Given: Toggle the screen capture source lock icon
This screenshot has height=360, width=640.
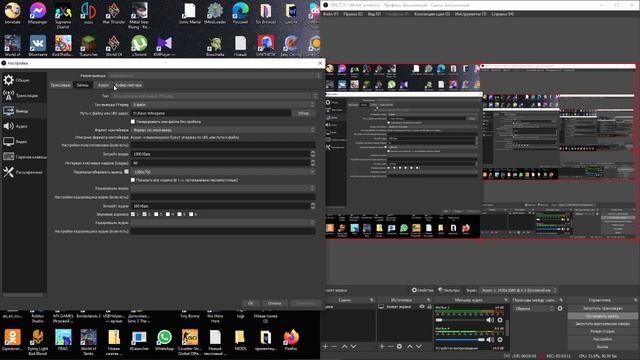Looking at the screenshot, I should tap(429, 307).
